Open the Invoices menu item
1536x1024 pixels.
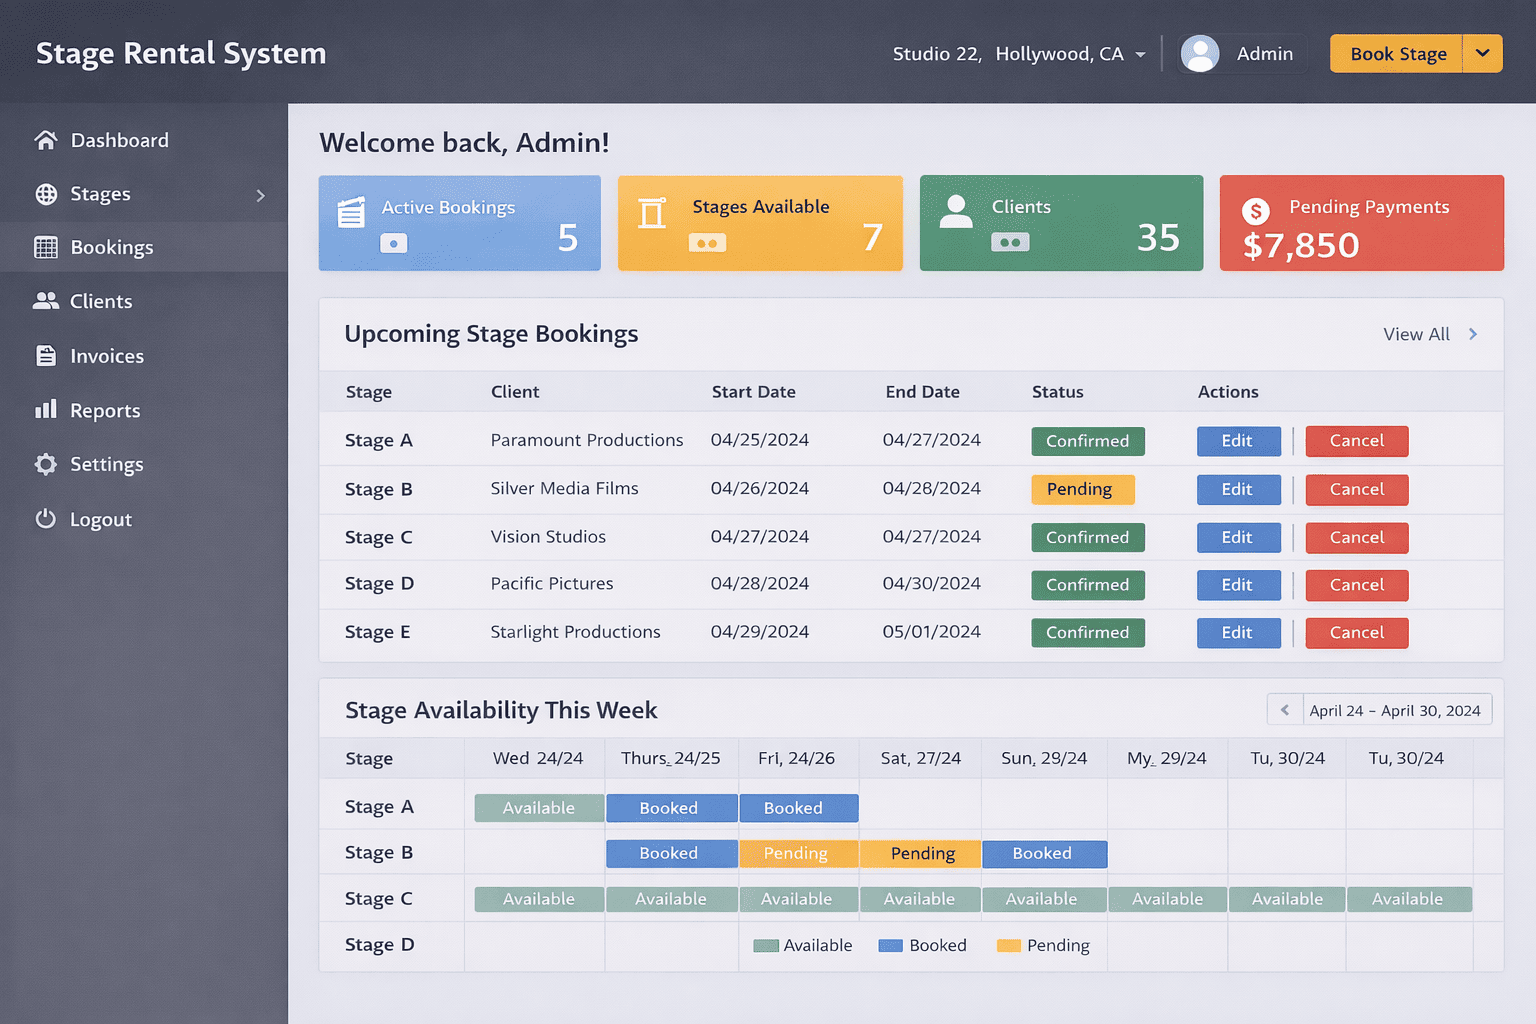coord(106,356)
